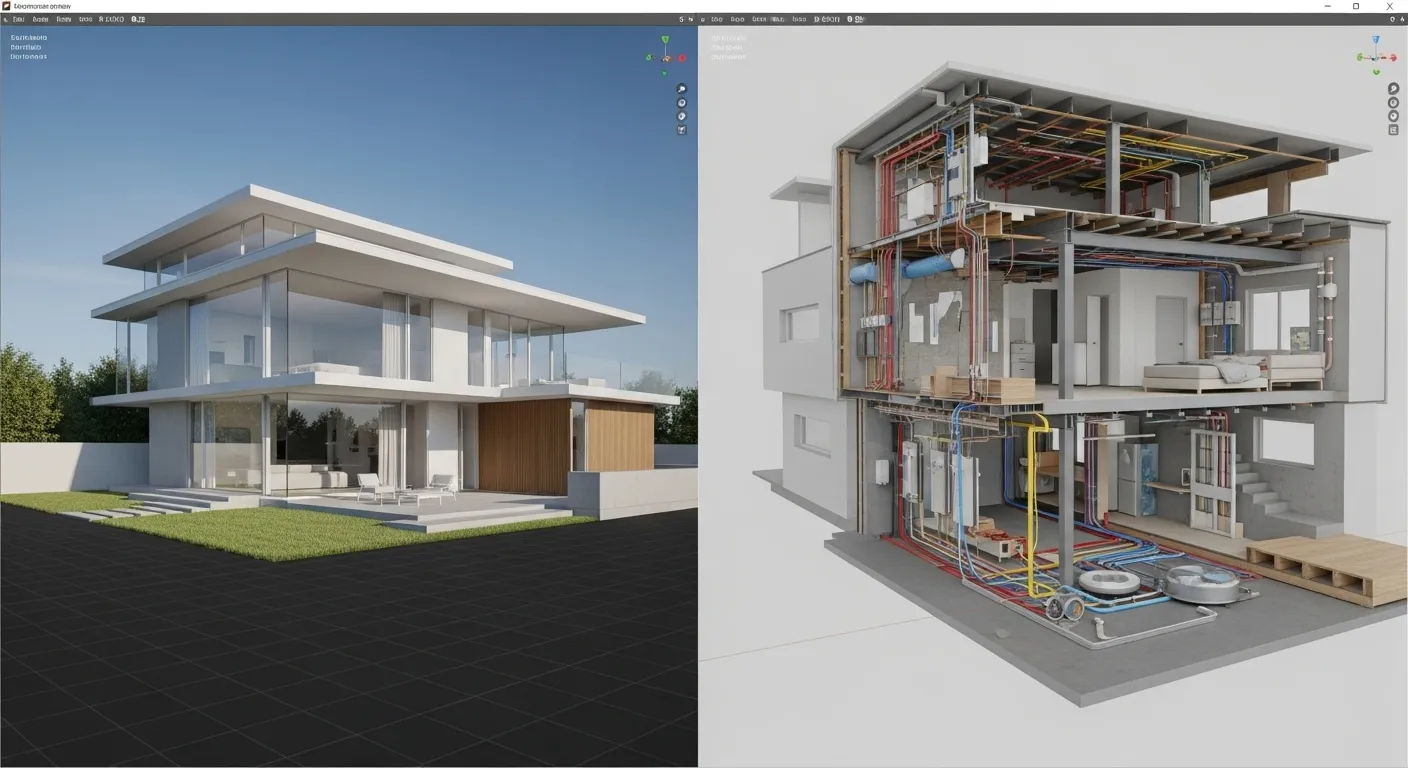
Task: Click the red X-axis handle on left viewport gizmo
Action: click(x=681, y=57)
